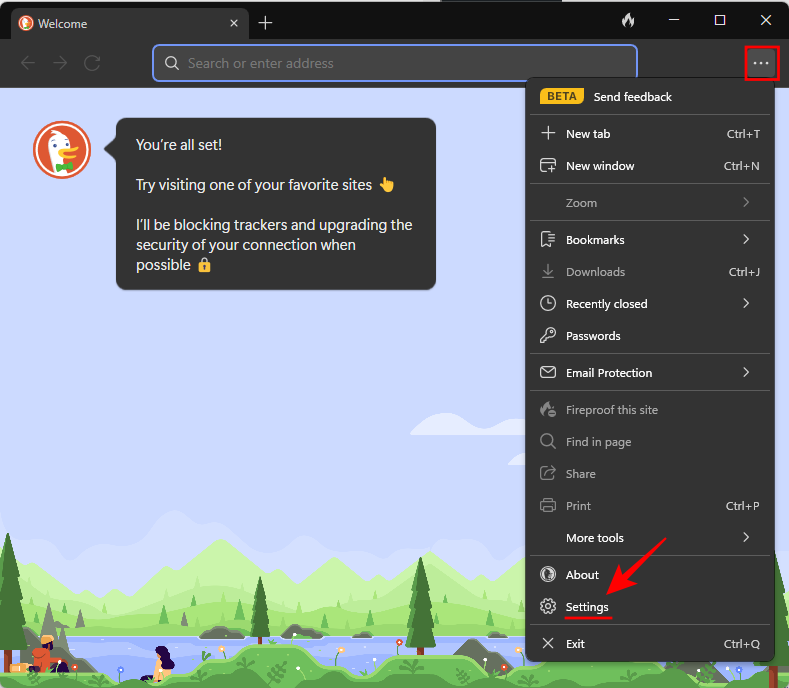Minimize the browser window

pyautogui.click(x=674, y=20)
